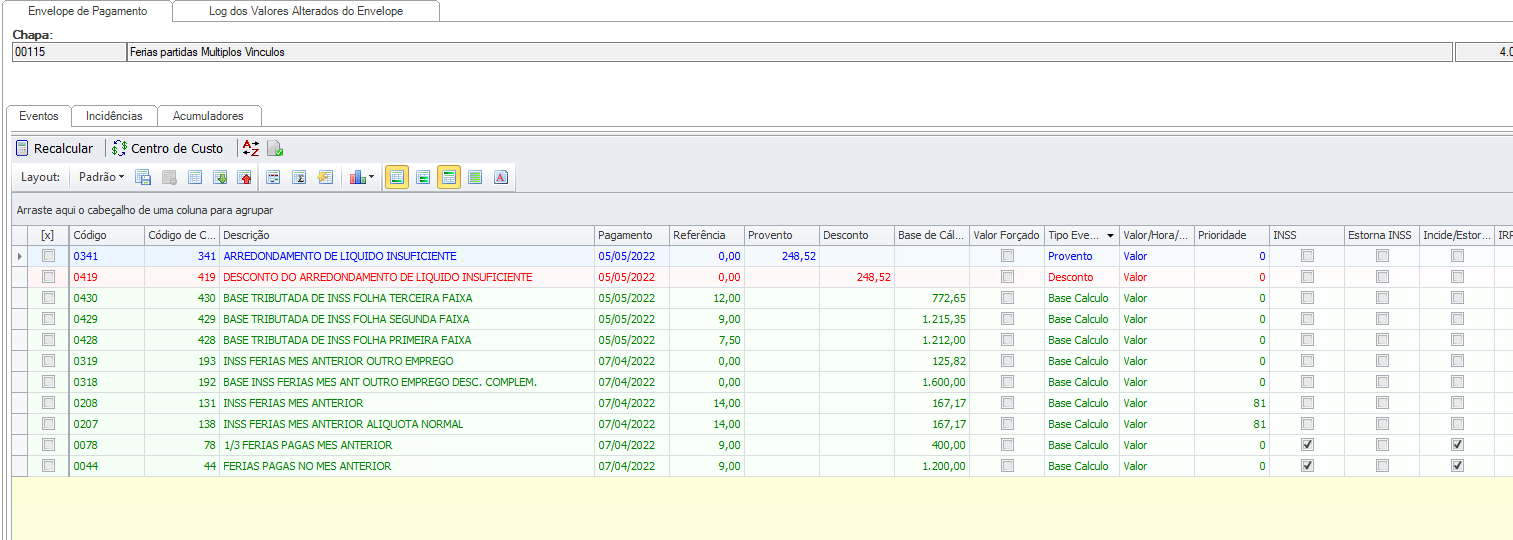
Task: Click the calculator icon beside Recalcular
Action: (22, 148)
